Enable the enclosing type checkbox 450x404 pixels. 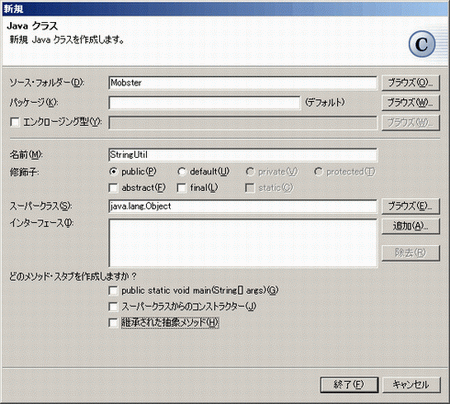click(x=15, y=122)
